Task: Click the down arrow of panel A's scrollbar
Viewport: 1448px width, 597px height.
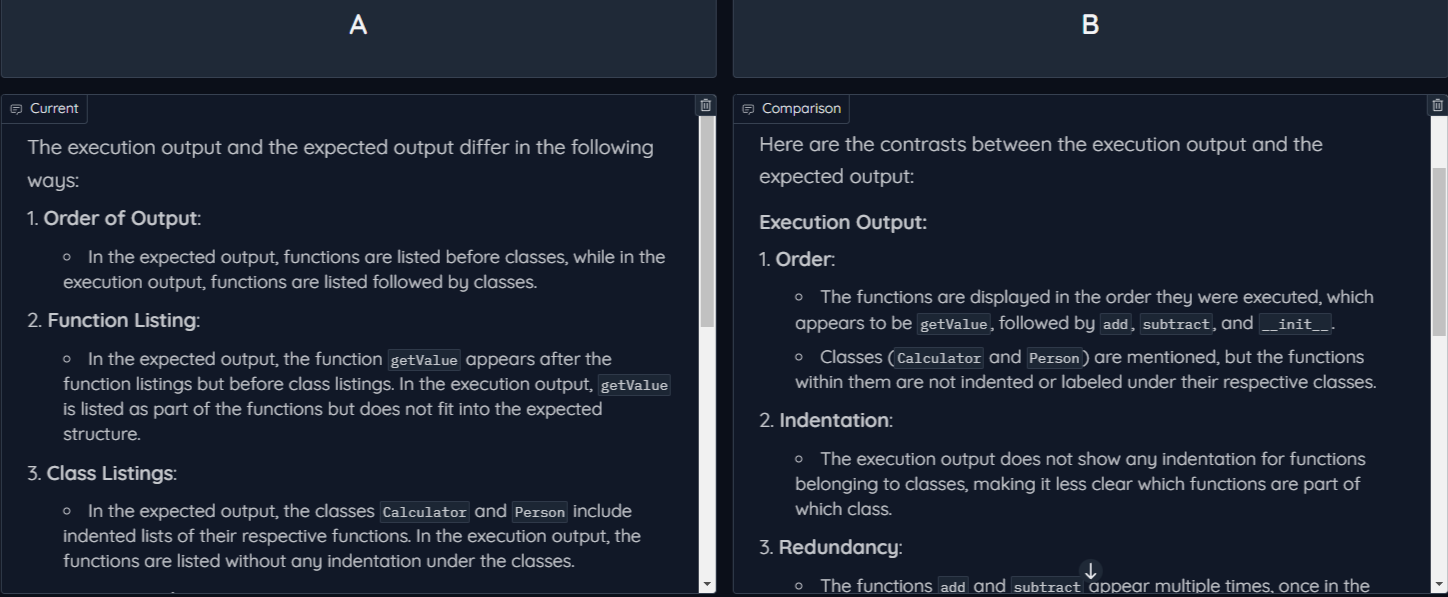Action: (x=707, y=584)
